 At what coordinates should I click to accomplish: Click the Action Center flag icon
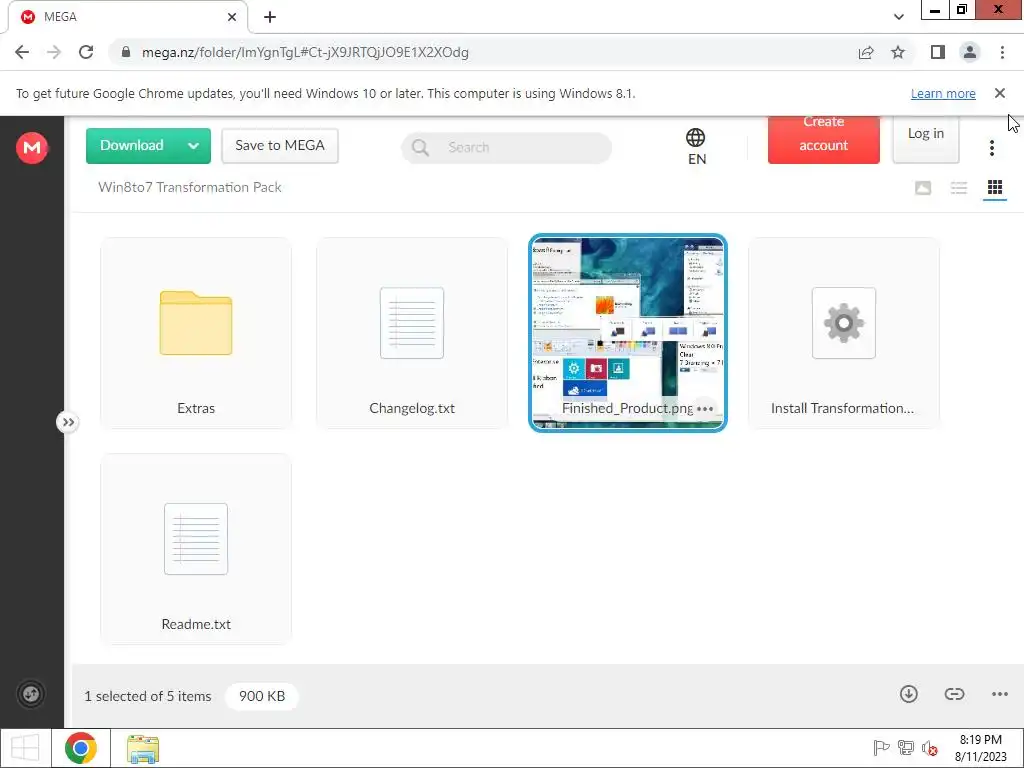pos(881,748)
